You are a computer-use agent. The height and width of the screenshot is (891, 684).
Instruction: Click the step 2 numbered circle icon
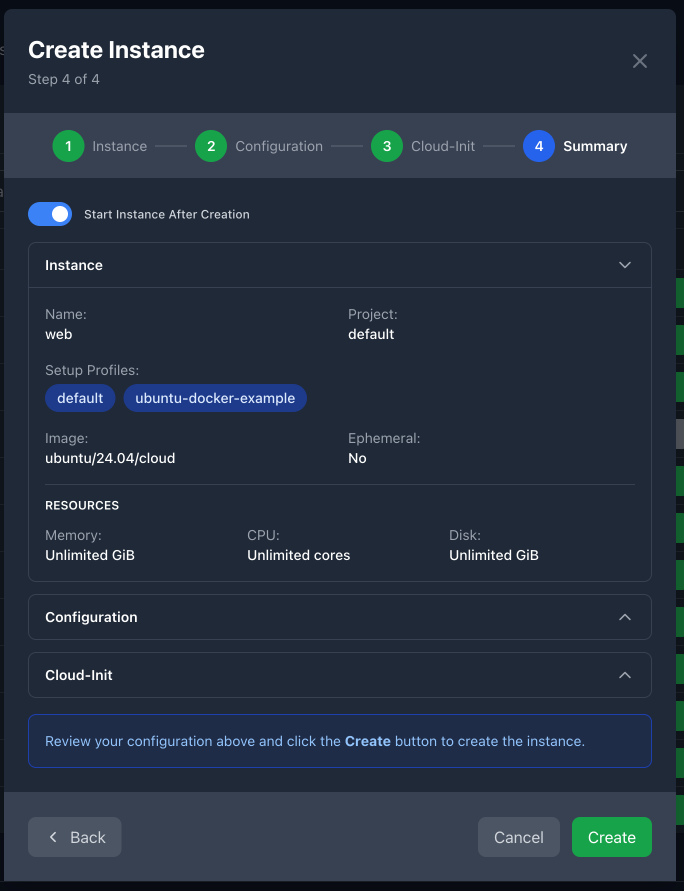tap(210, 146)
